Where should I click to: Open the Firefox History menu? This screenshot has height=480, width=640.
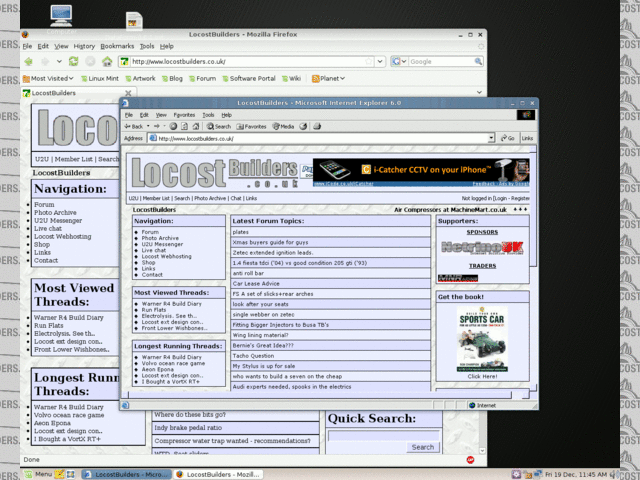(x=84, y=47)
